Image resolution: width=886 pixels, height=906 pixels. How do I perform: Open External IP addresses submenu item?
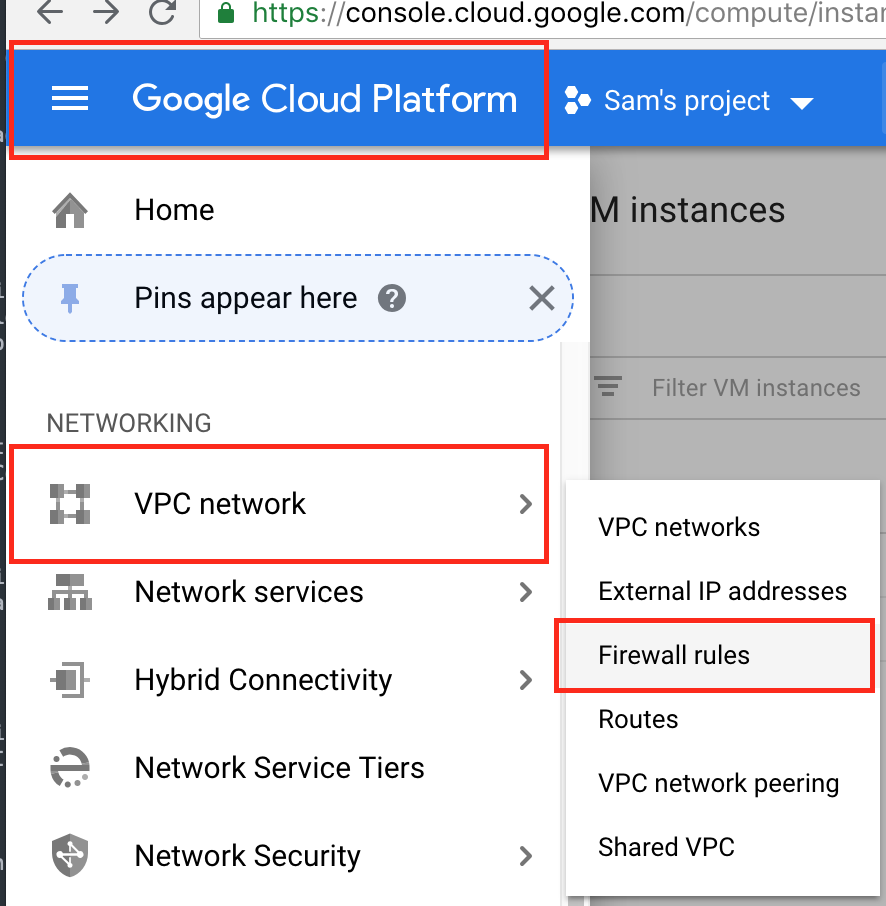[x=722, y=592]
